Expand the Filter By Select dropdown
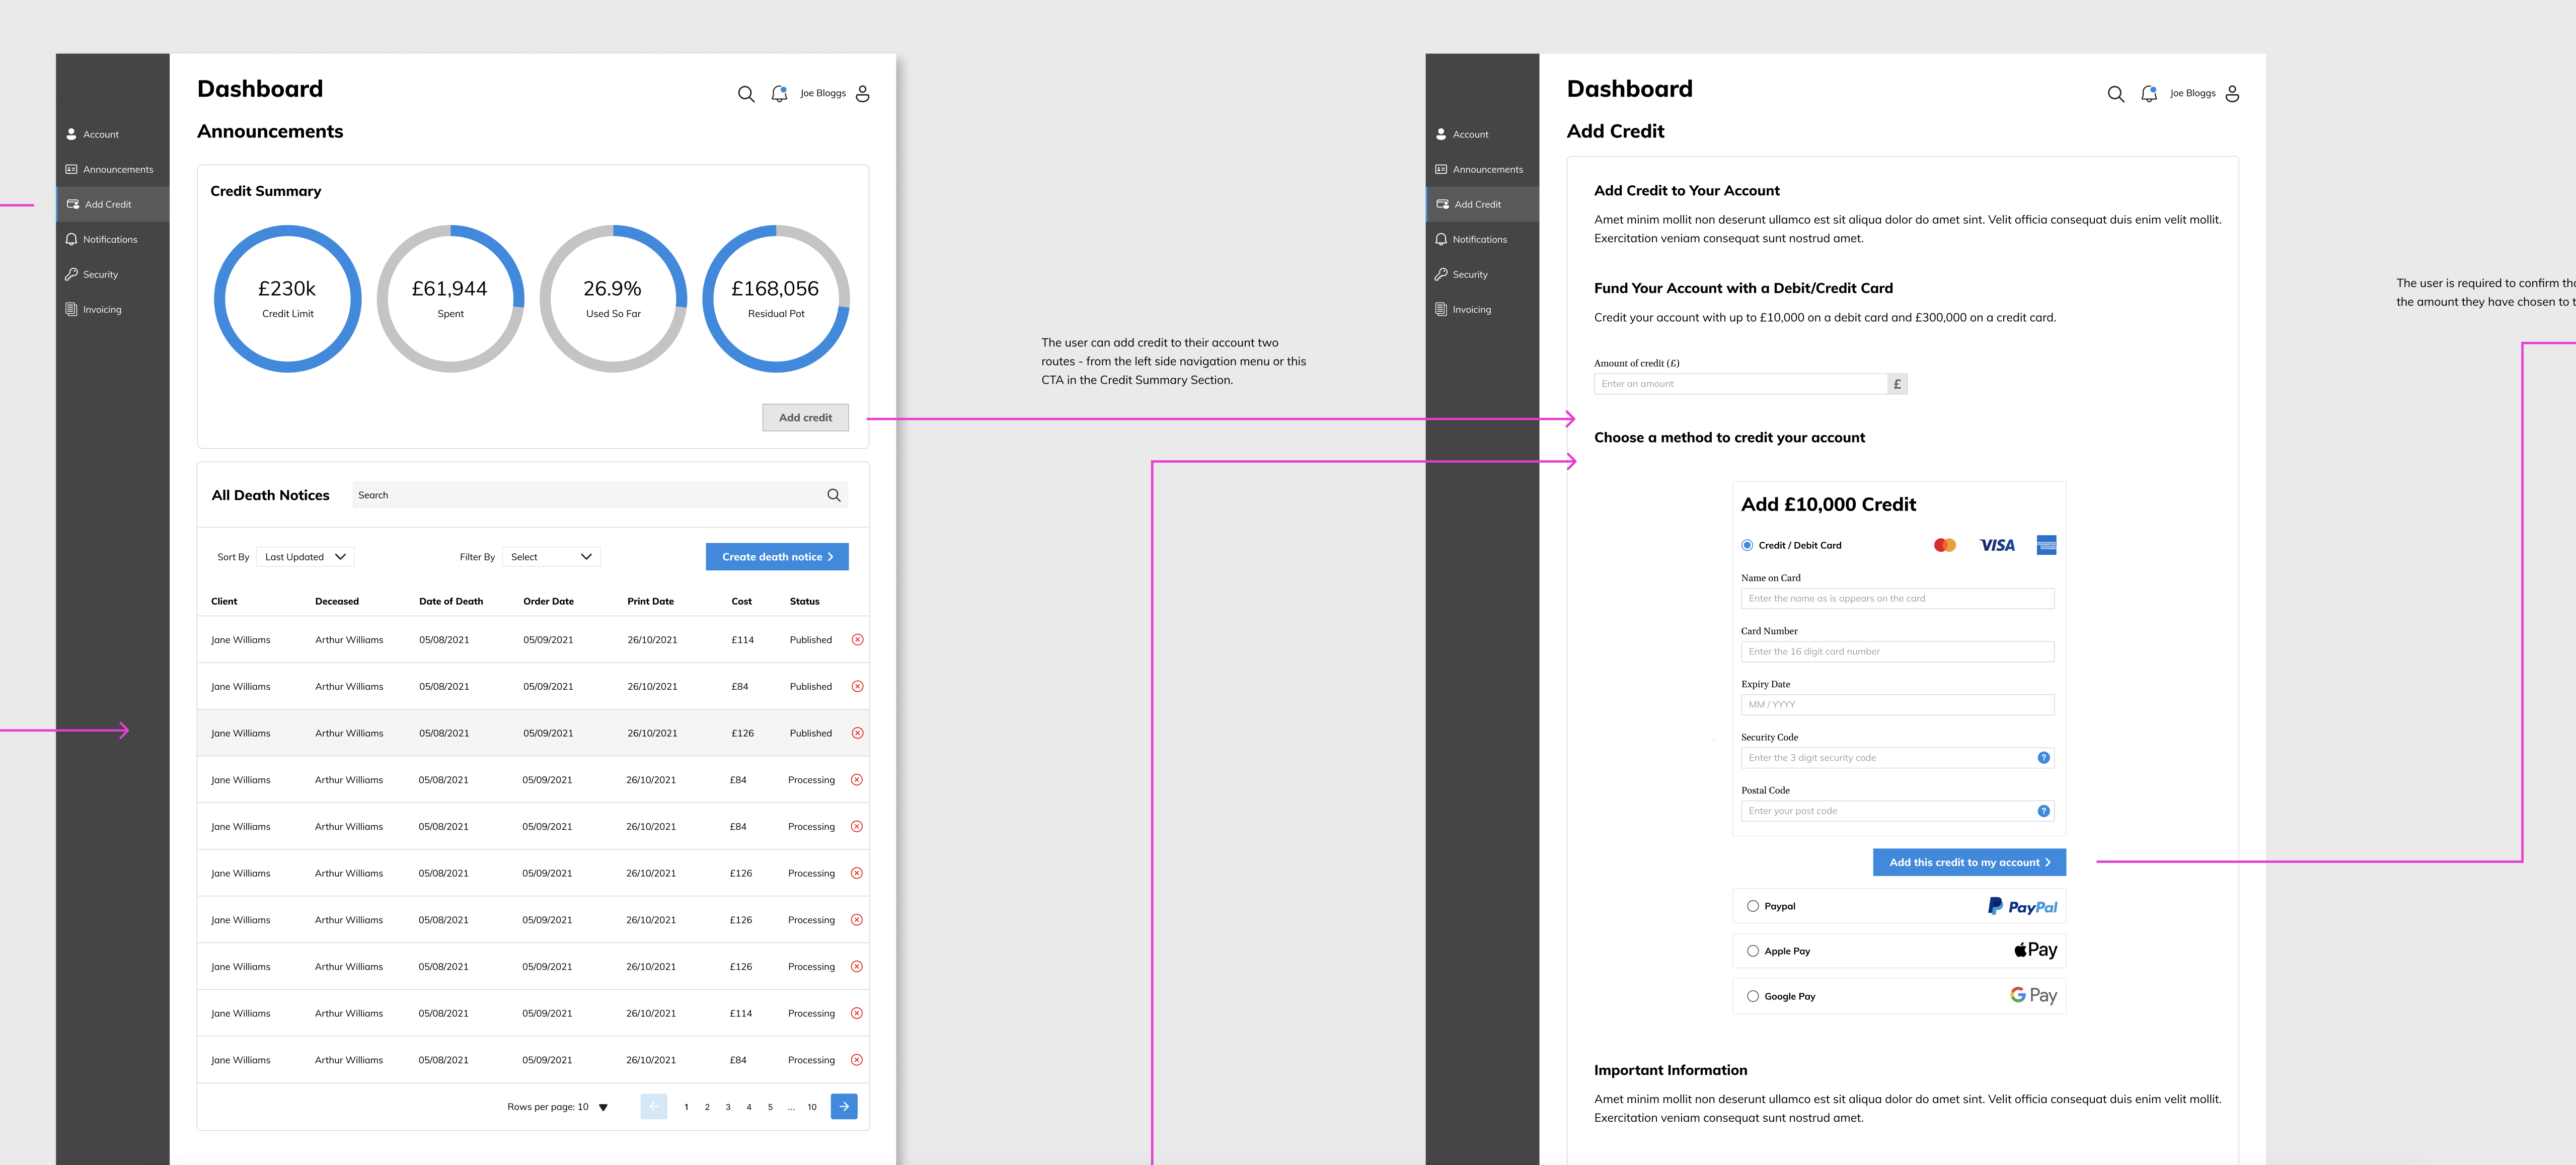Image resolution: width=2576 pixels, height=1165 pixels. click(551, 557)
